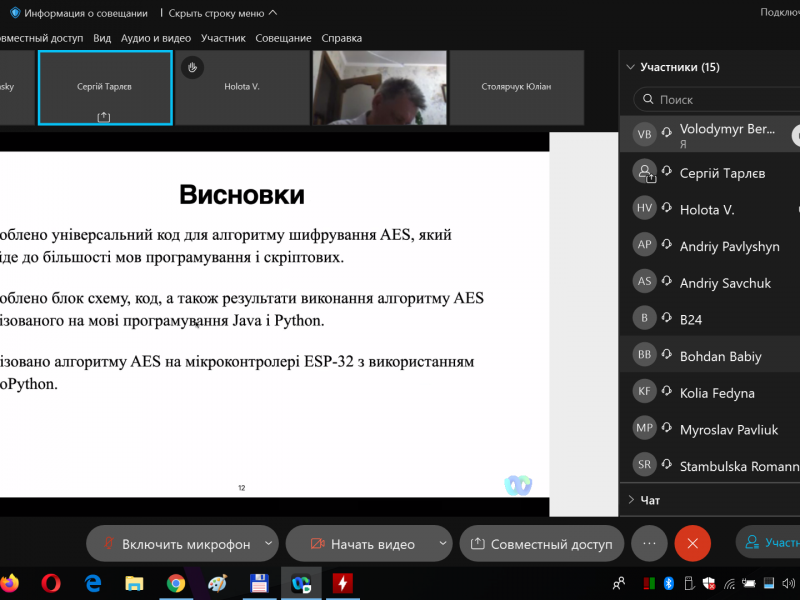Click the Совместный доступ share button
Viewport: 800px width, 600px height.
pos(541,544)
